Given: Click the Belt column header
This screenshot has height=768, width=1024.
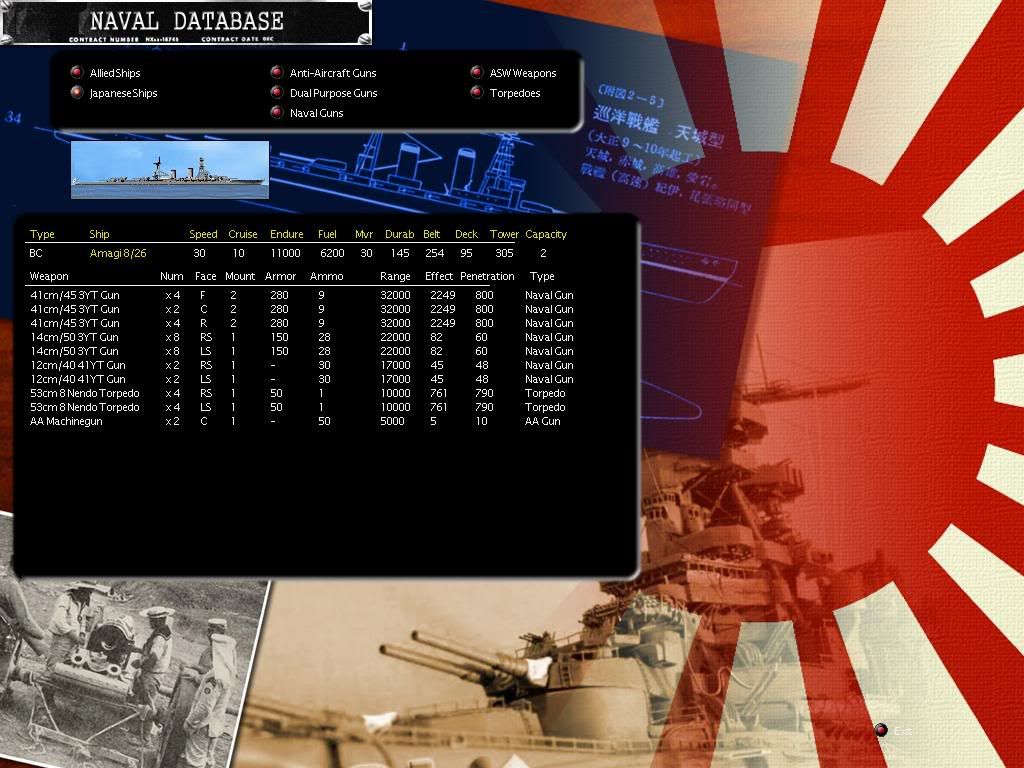Looking at the screenshot, I should pyautogui.click(x=432, y=234).
